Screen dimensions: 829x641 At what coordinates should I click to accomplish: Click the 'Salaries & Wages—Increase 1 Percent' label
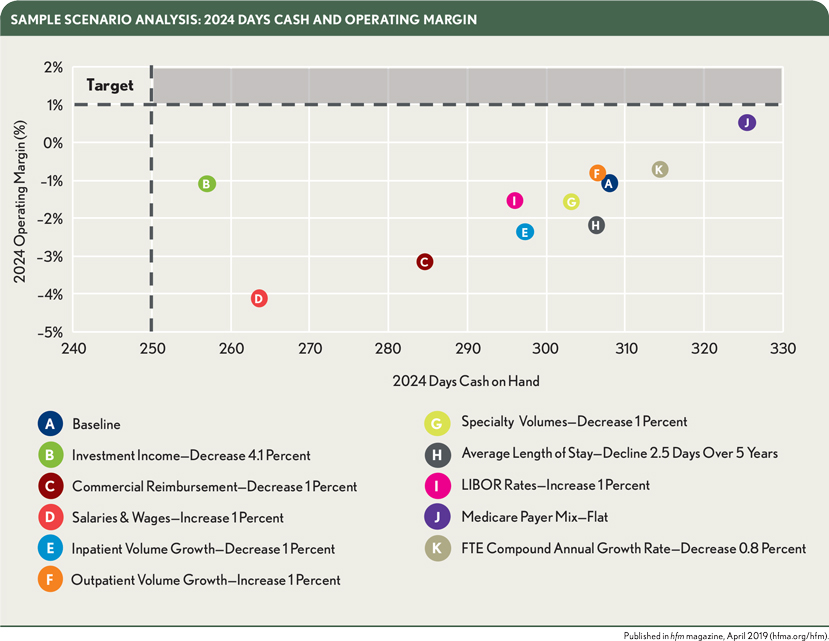[x=178, y=518]
